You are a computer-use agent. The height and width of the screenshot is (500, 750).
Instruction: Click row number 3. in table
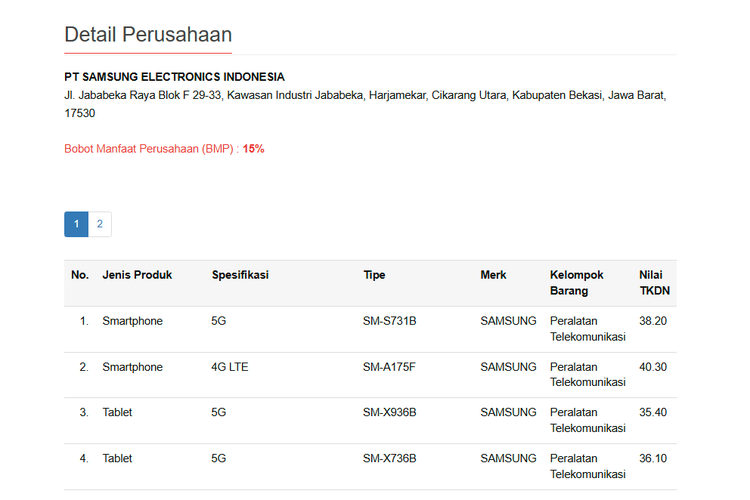tap(84, 412)
